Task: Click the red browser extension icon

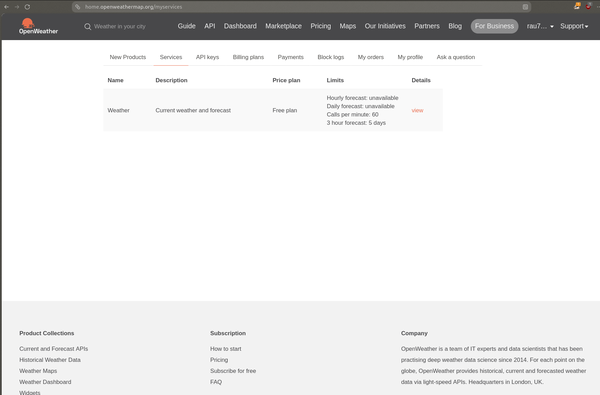Action: [x=589, y=6]
